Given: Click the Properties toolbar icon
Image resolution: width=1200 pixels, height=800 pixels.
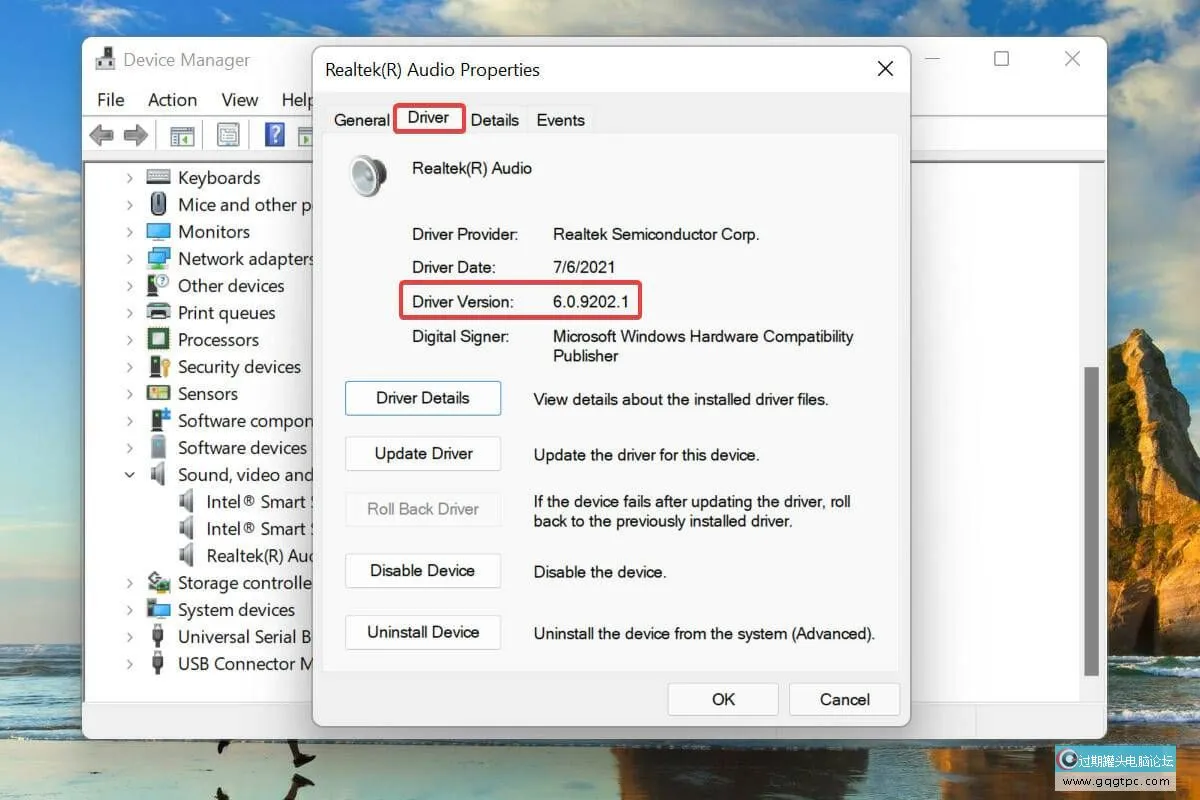Looking at the screenshot, I should (x=228, y=135).
